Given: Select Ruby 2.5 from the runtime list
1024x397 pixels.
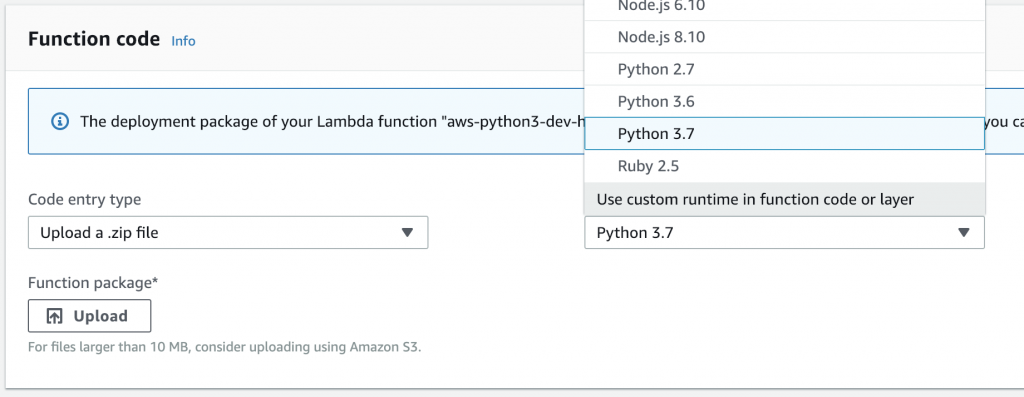Looking at the screenshot, I should point(784,167).
